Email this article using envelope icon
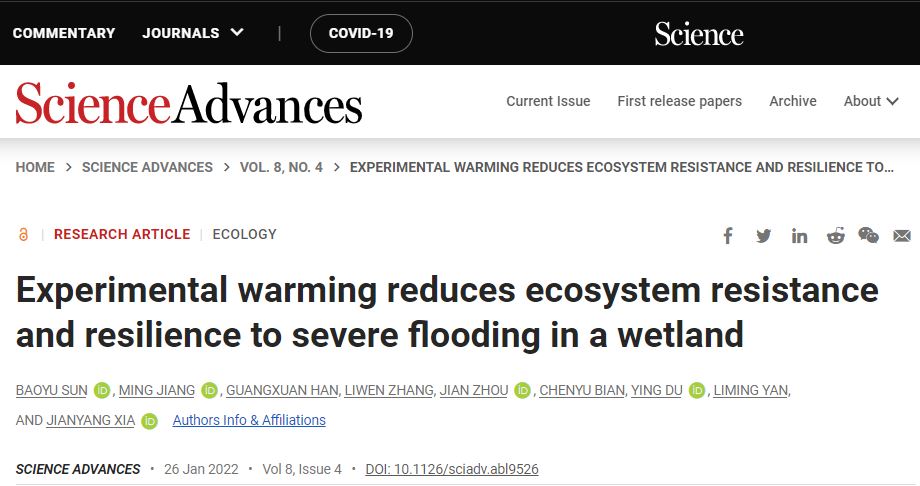 click(902, 236)
